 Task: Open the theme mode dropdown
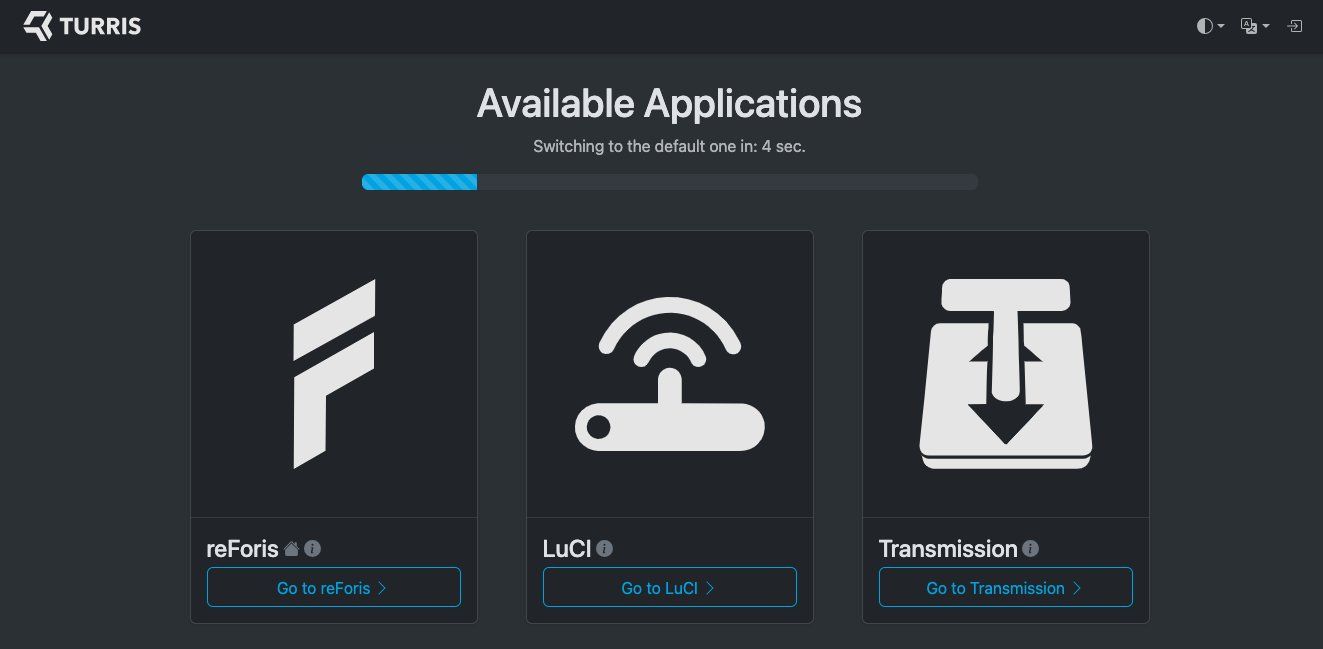click(x=1210, y=26)
